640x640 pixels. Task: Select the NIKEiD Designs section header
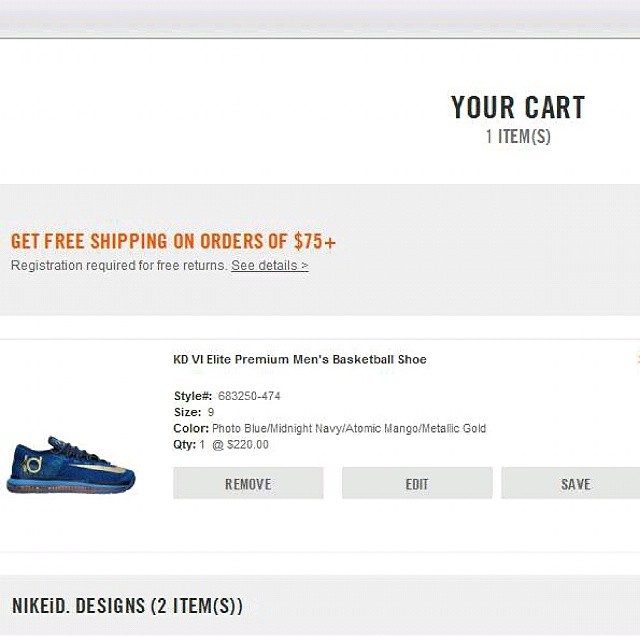coord(127,606)
